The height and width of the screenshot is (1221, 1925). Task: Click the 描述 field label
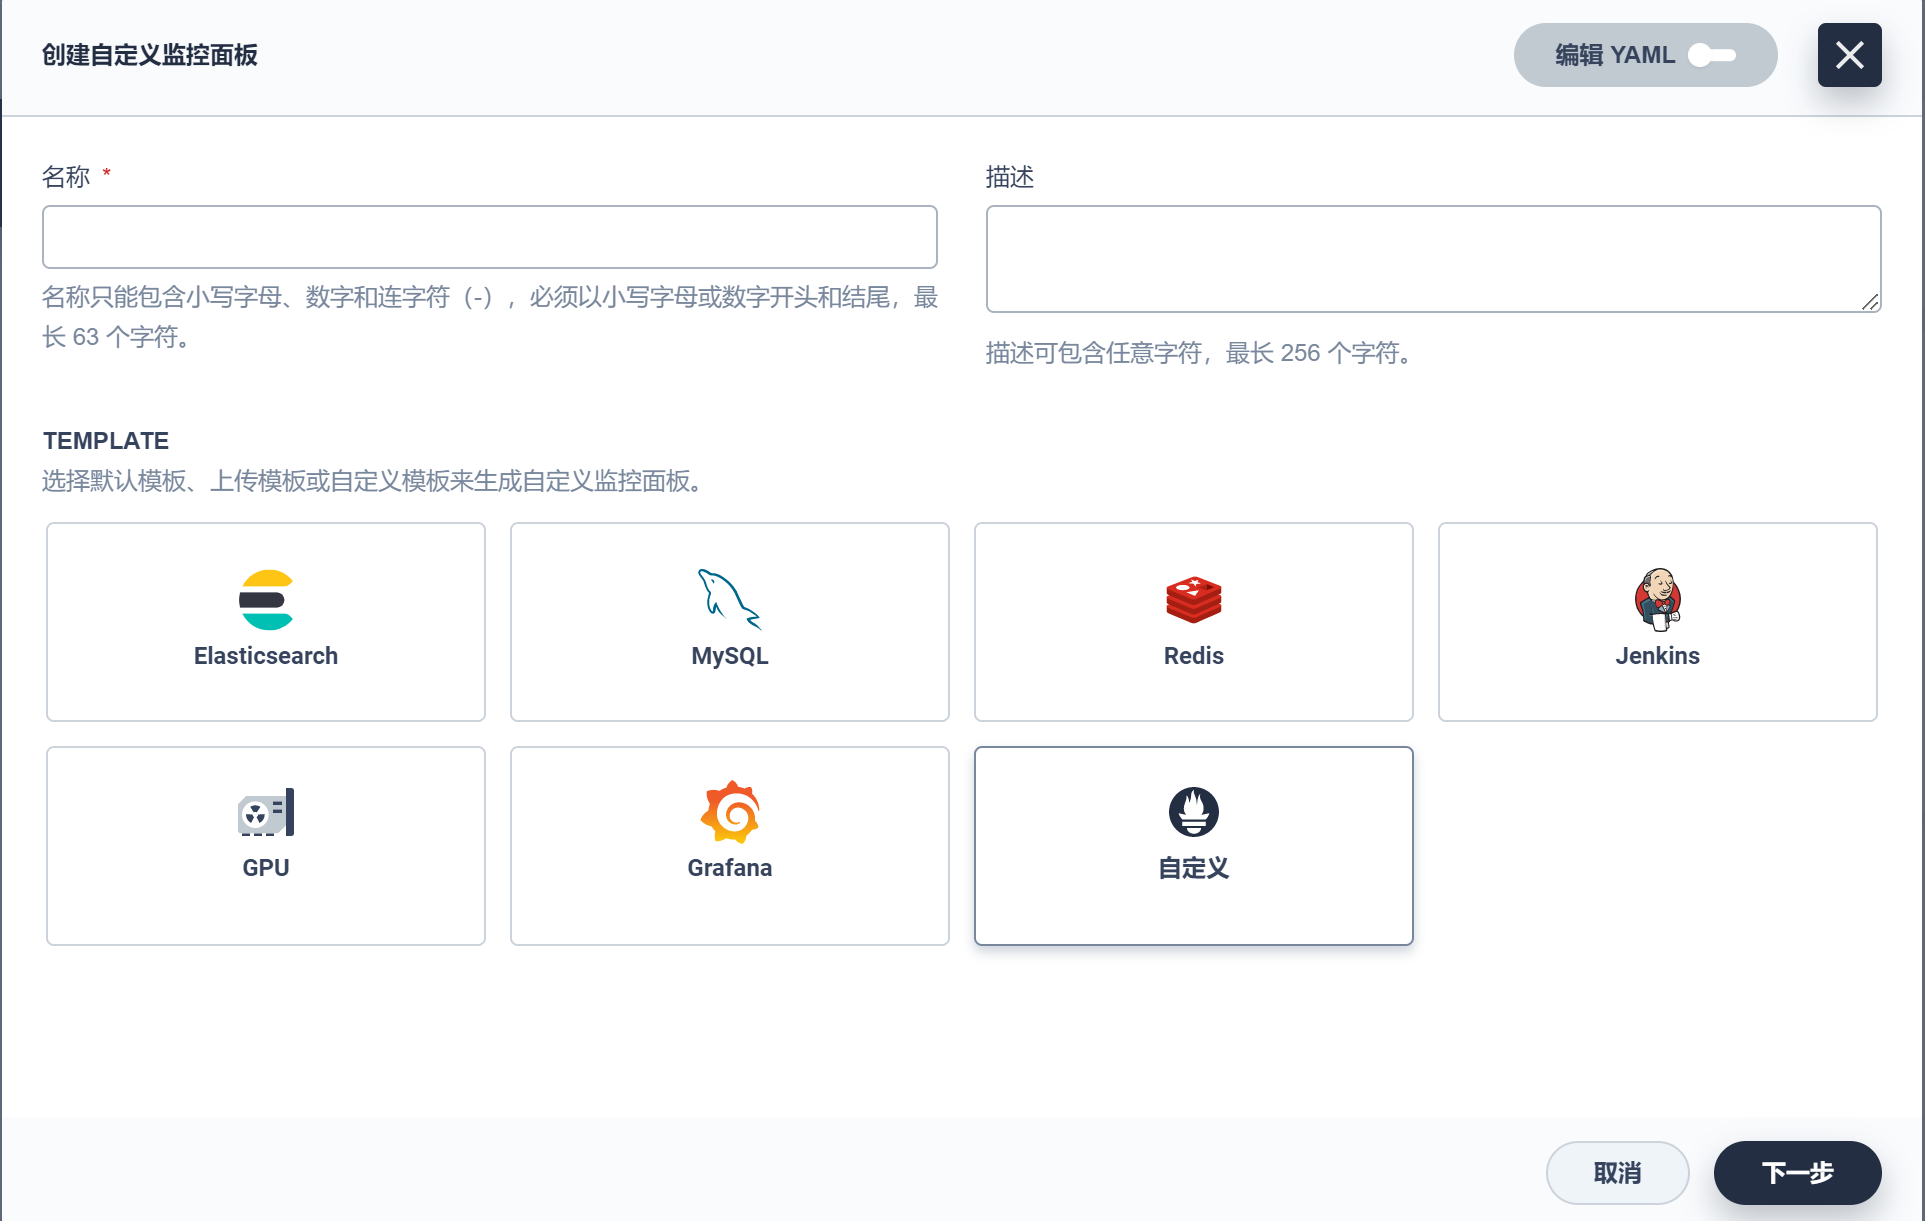pyautogui.click(x=1010, y=177)
